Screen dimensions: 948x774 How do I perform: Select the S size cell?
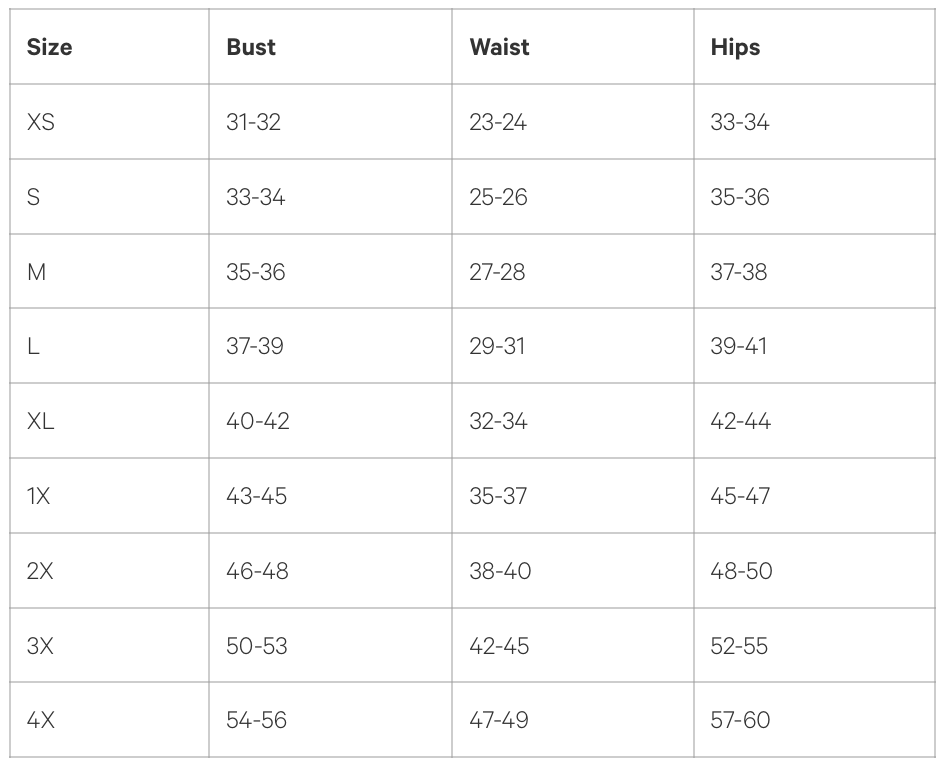(x=33, y=197)
